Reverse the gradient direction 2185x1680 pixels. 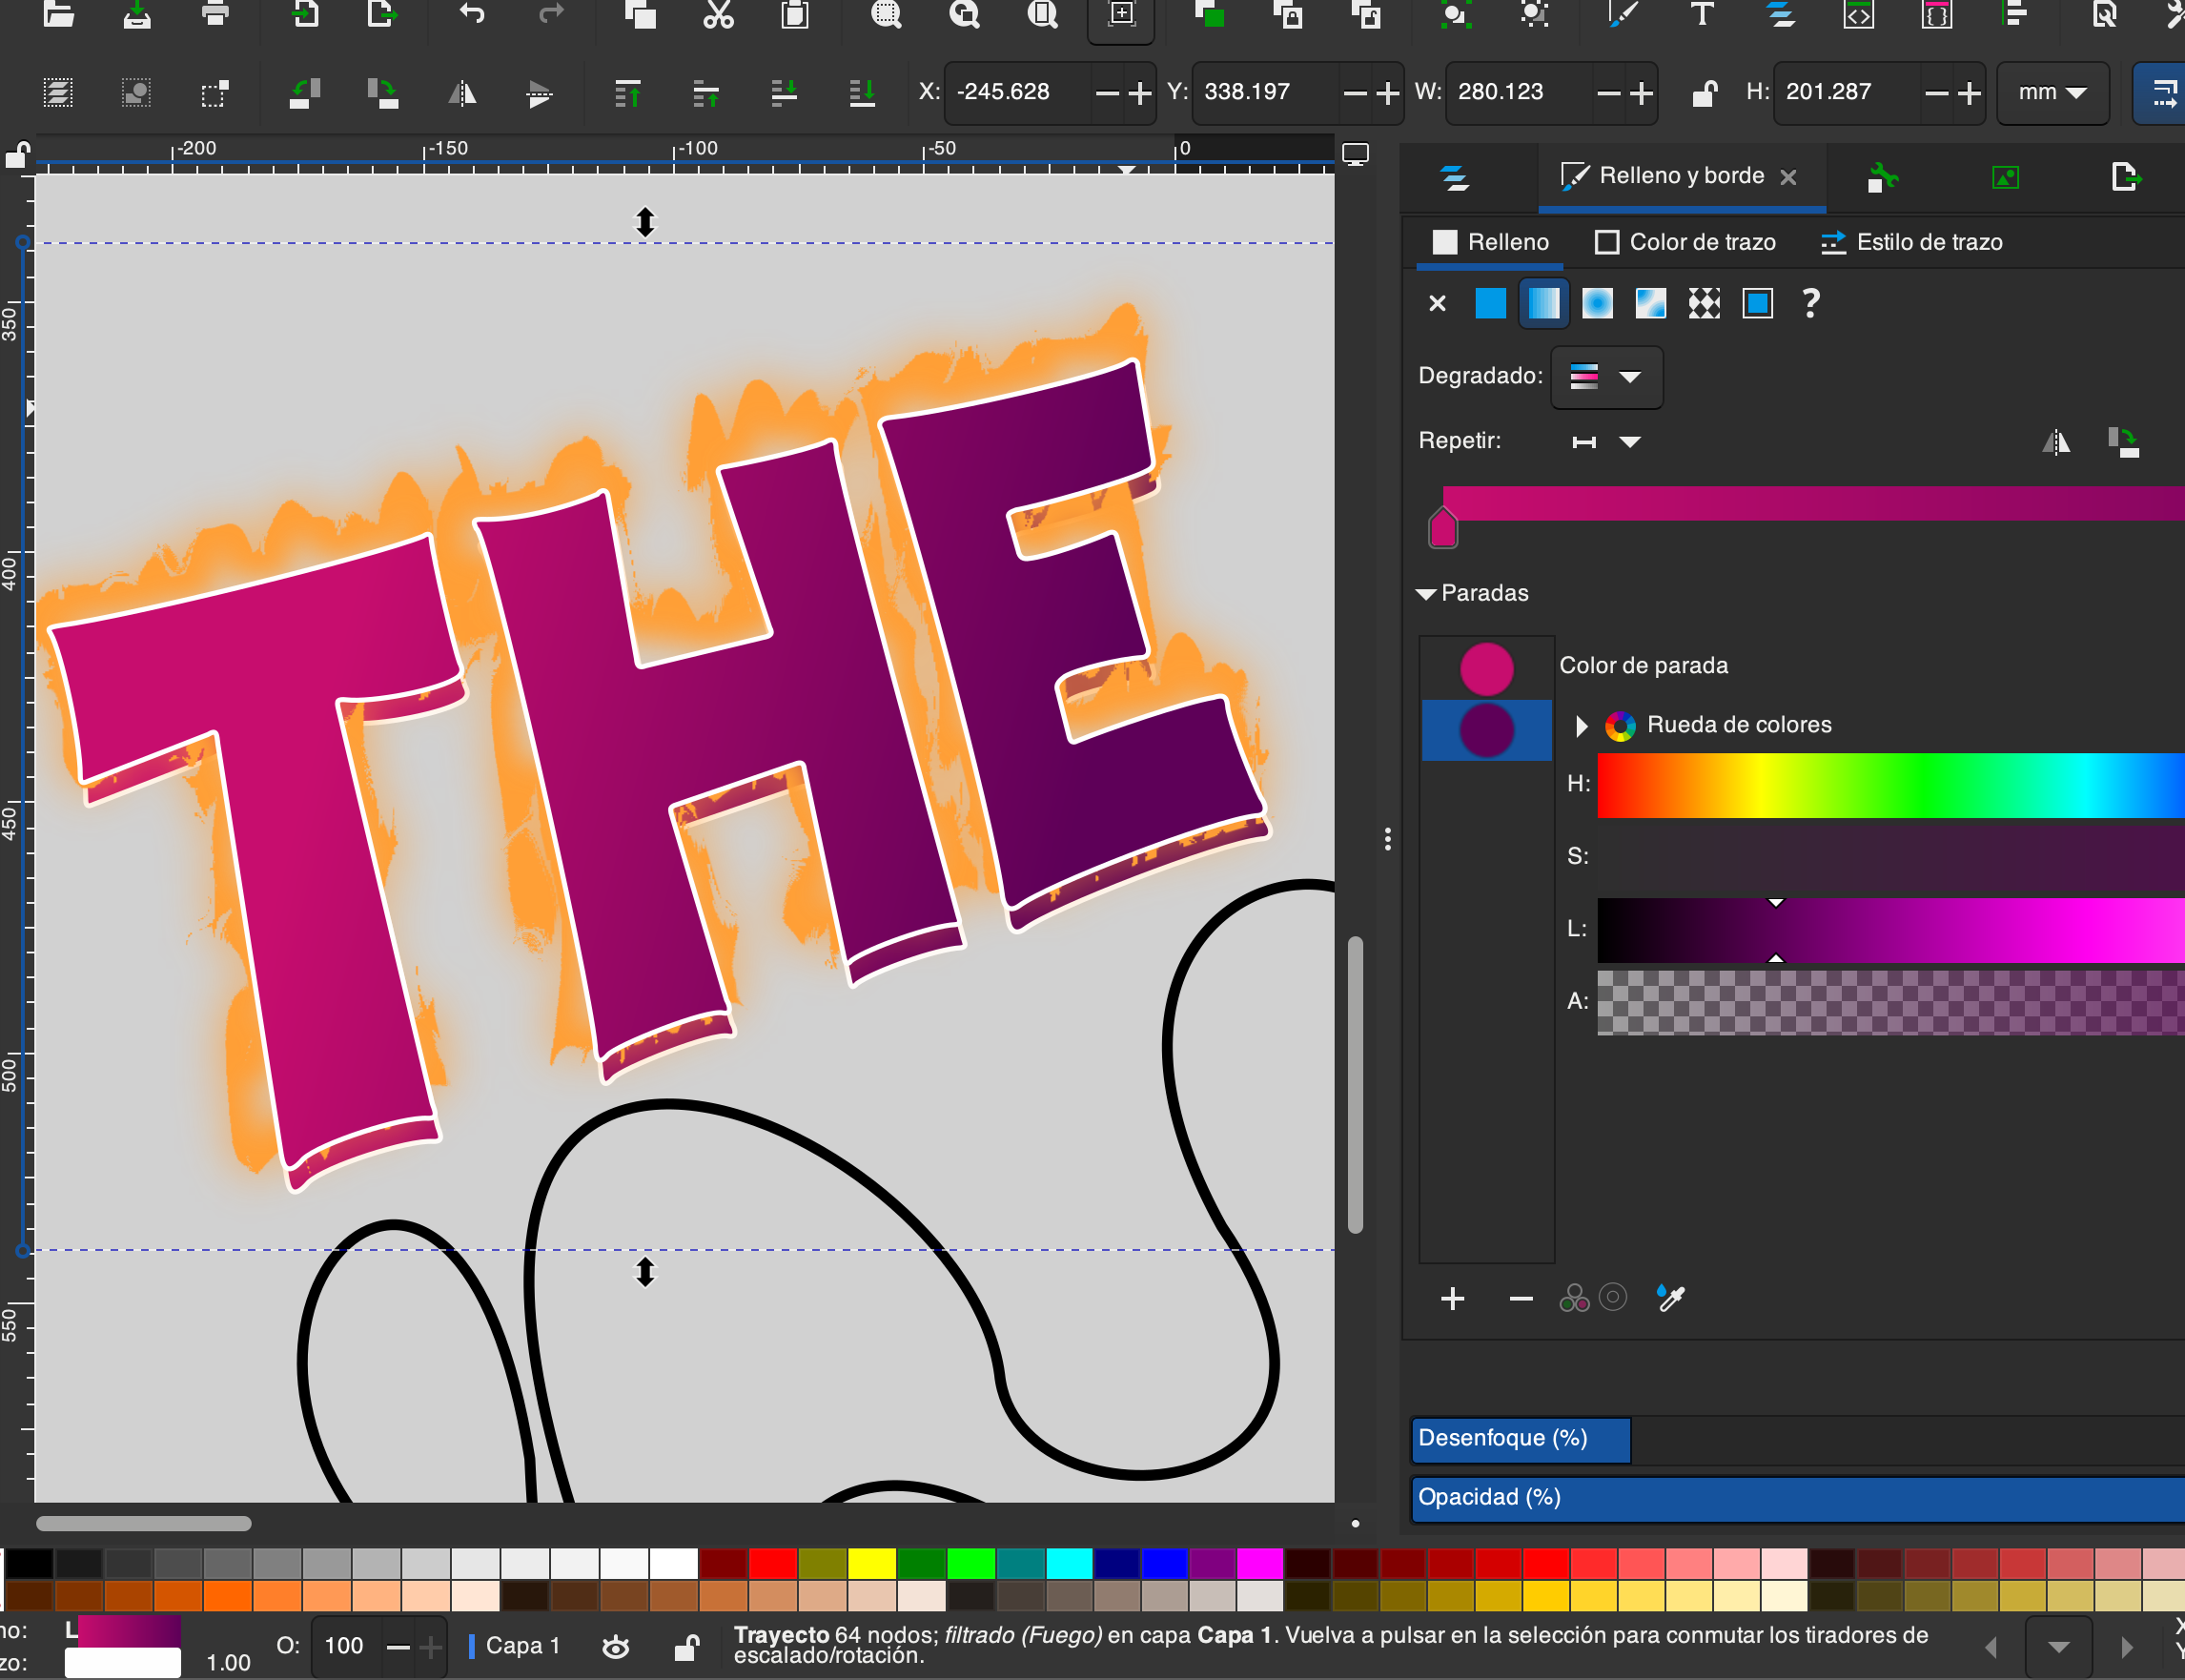(x=2056, y=441)
